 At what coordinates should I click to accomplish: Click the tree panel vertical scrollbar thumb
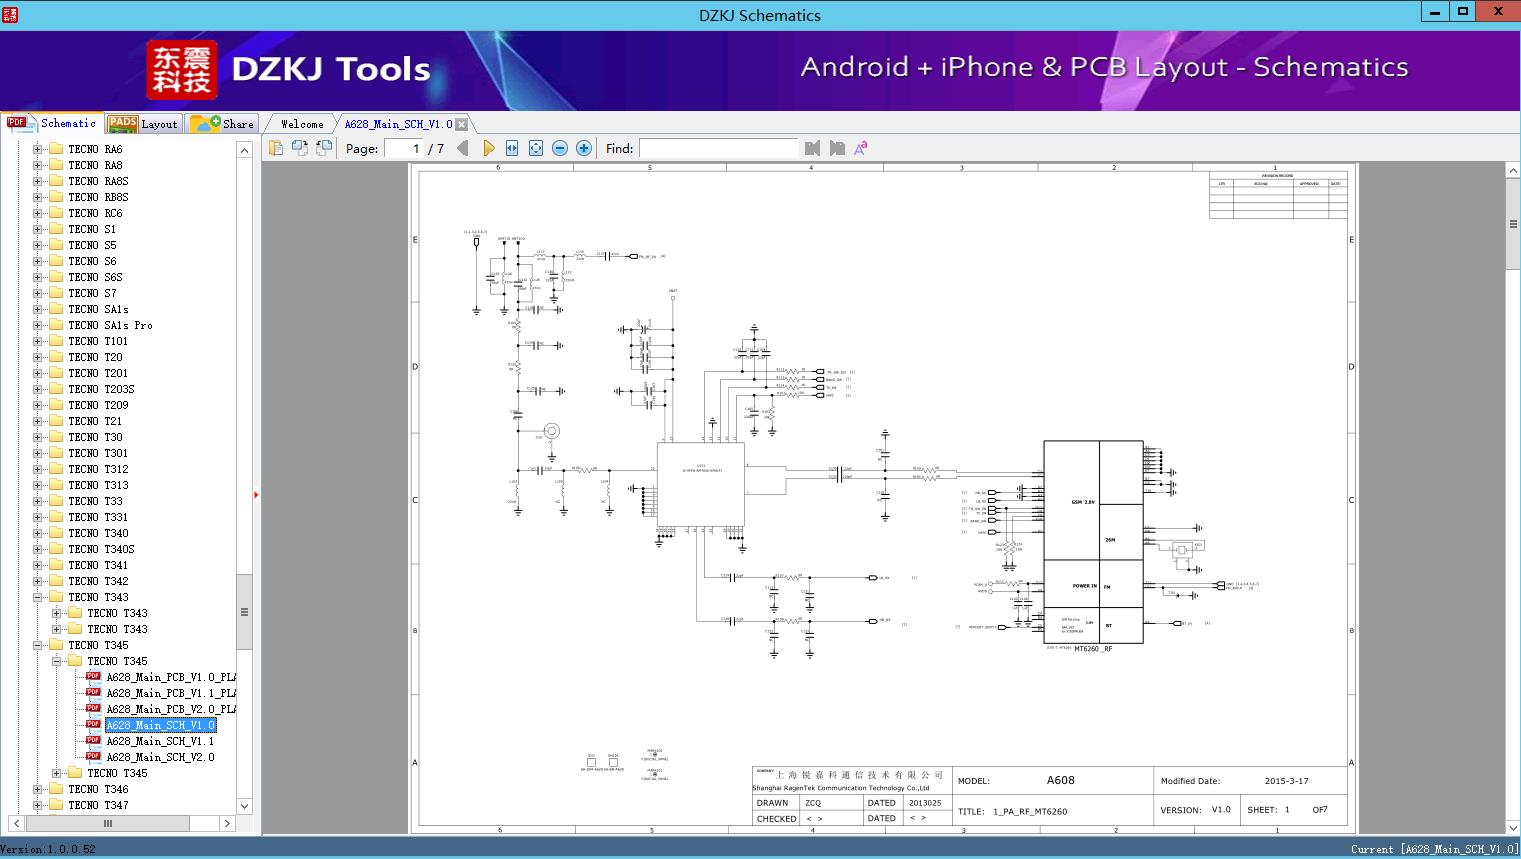(x=244, y=612)
